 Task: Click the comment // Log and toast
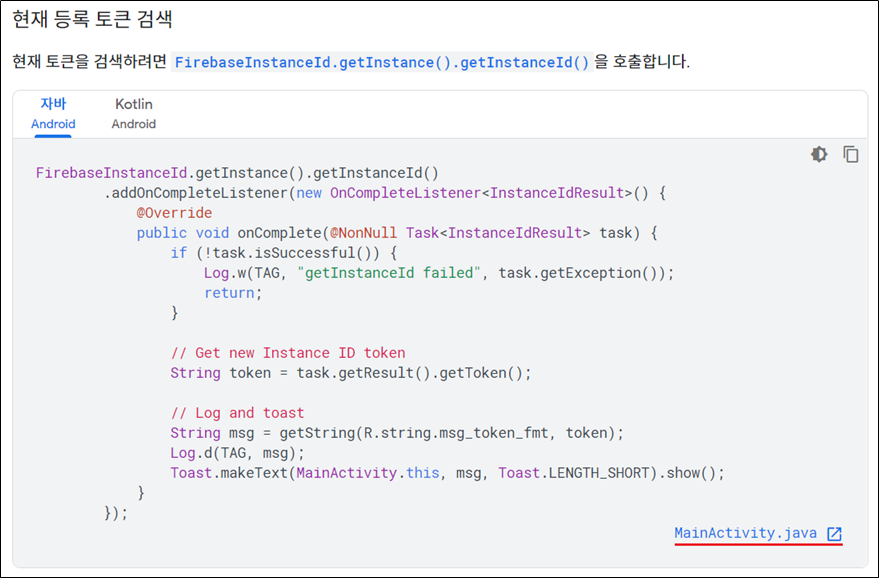pos(237,413)
